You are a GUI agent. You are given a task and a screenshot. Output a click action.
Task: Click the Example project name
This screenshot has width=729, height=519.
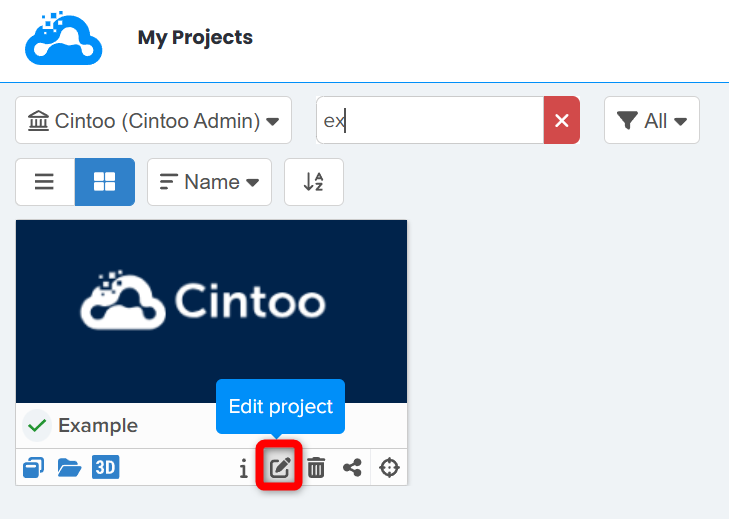pyautogui.click(x=98, y=426)
